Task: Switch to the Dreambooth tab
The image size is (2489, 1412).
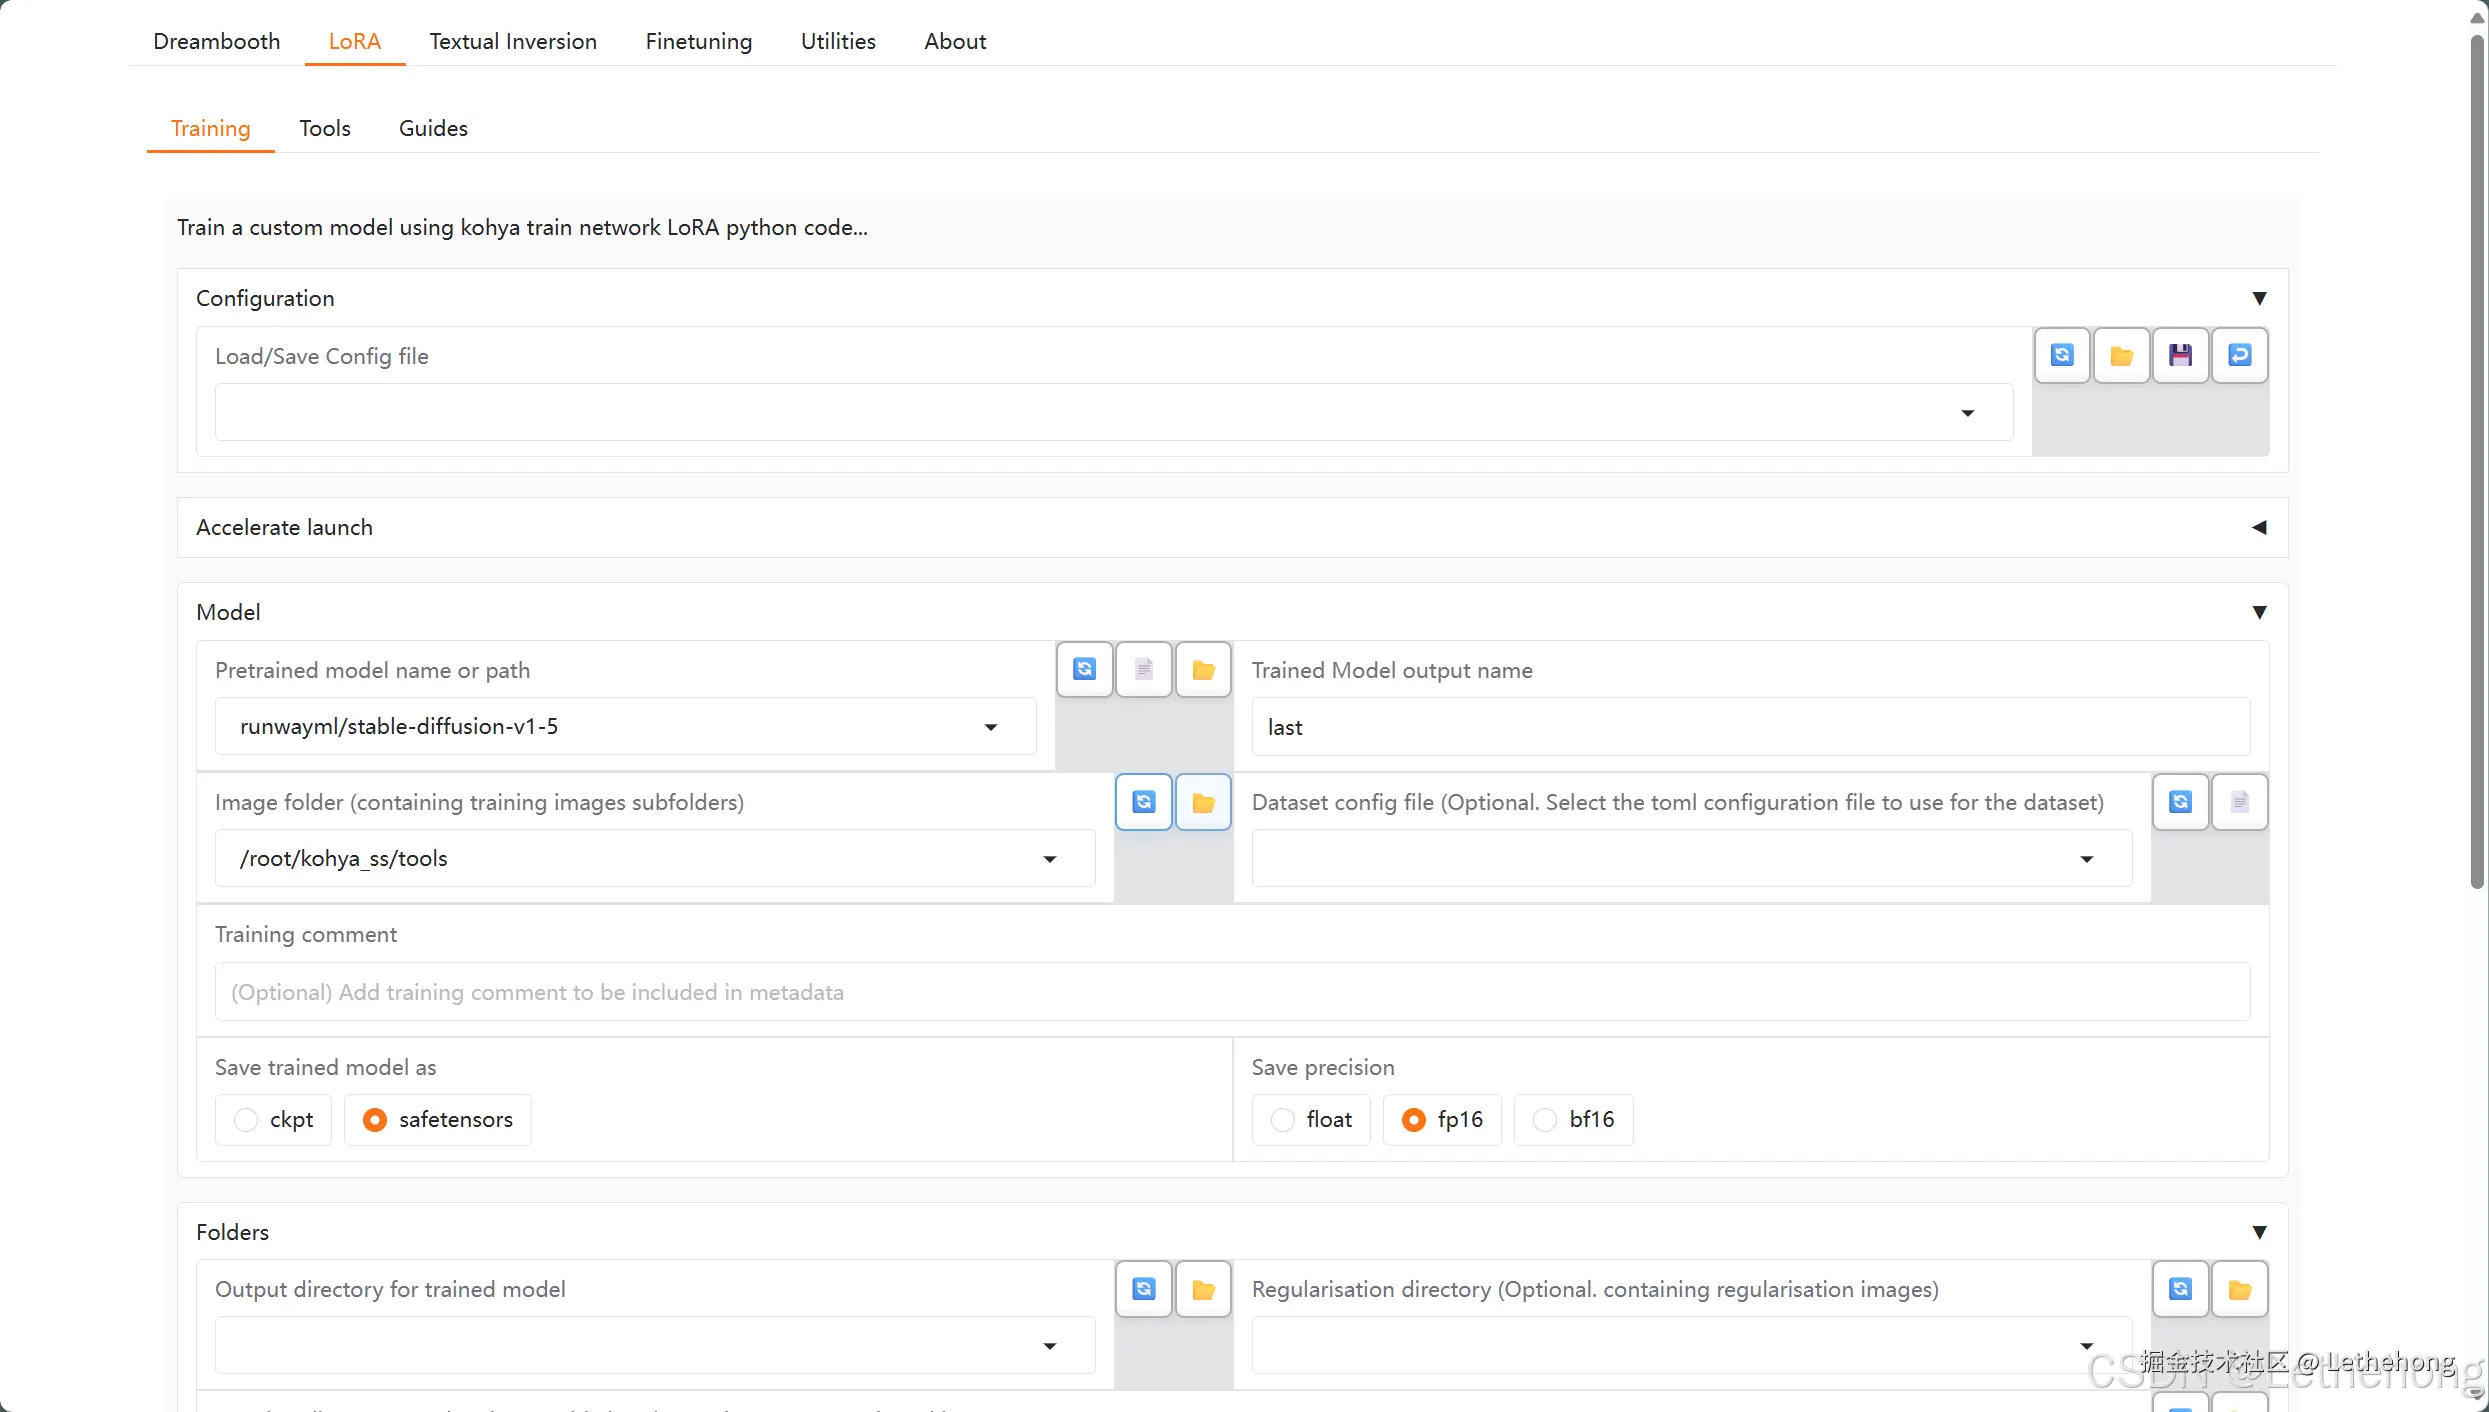Action: click(216, 41)
